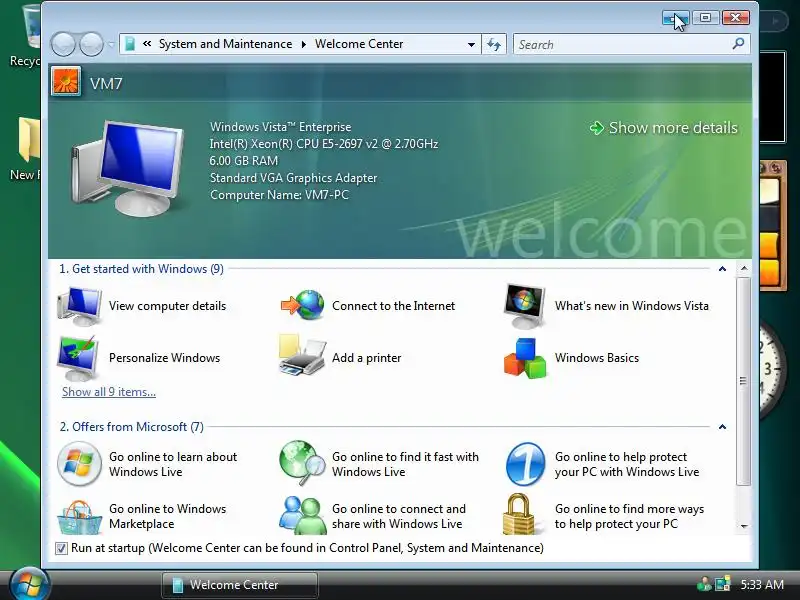Click the green arrow beside Show more details
The image size is (800, 600).
(596, 128)
